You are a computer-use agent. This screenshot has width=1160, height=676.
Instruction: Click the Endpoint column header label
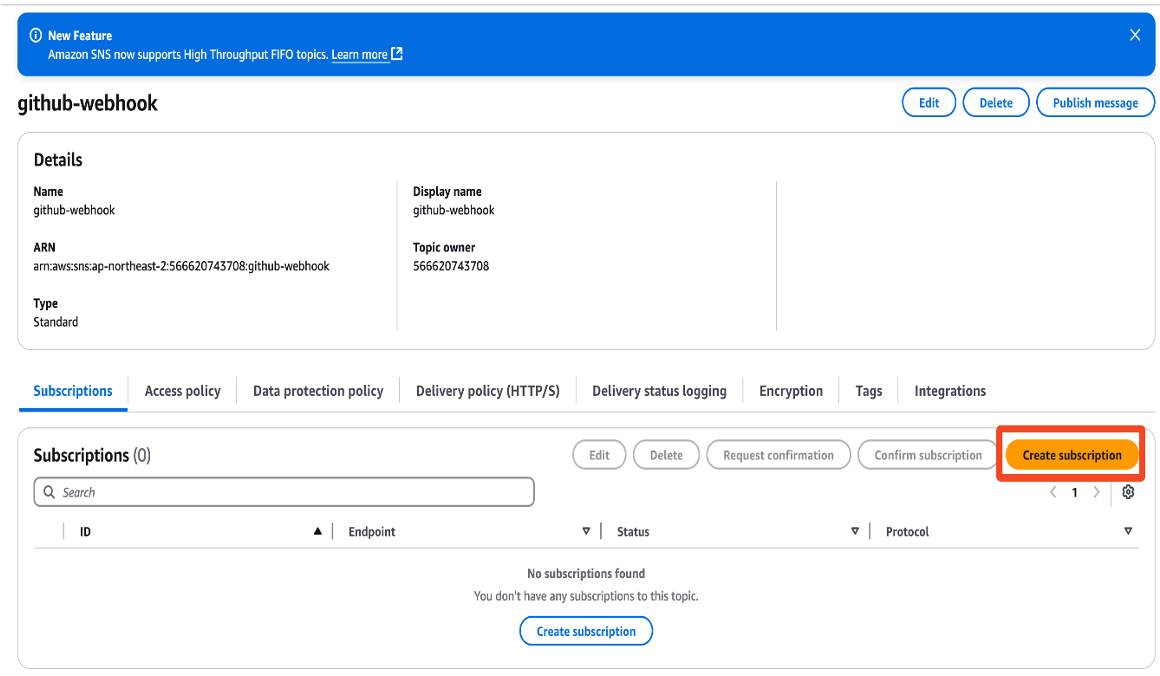(x=371, y=532)
